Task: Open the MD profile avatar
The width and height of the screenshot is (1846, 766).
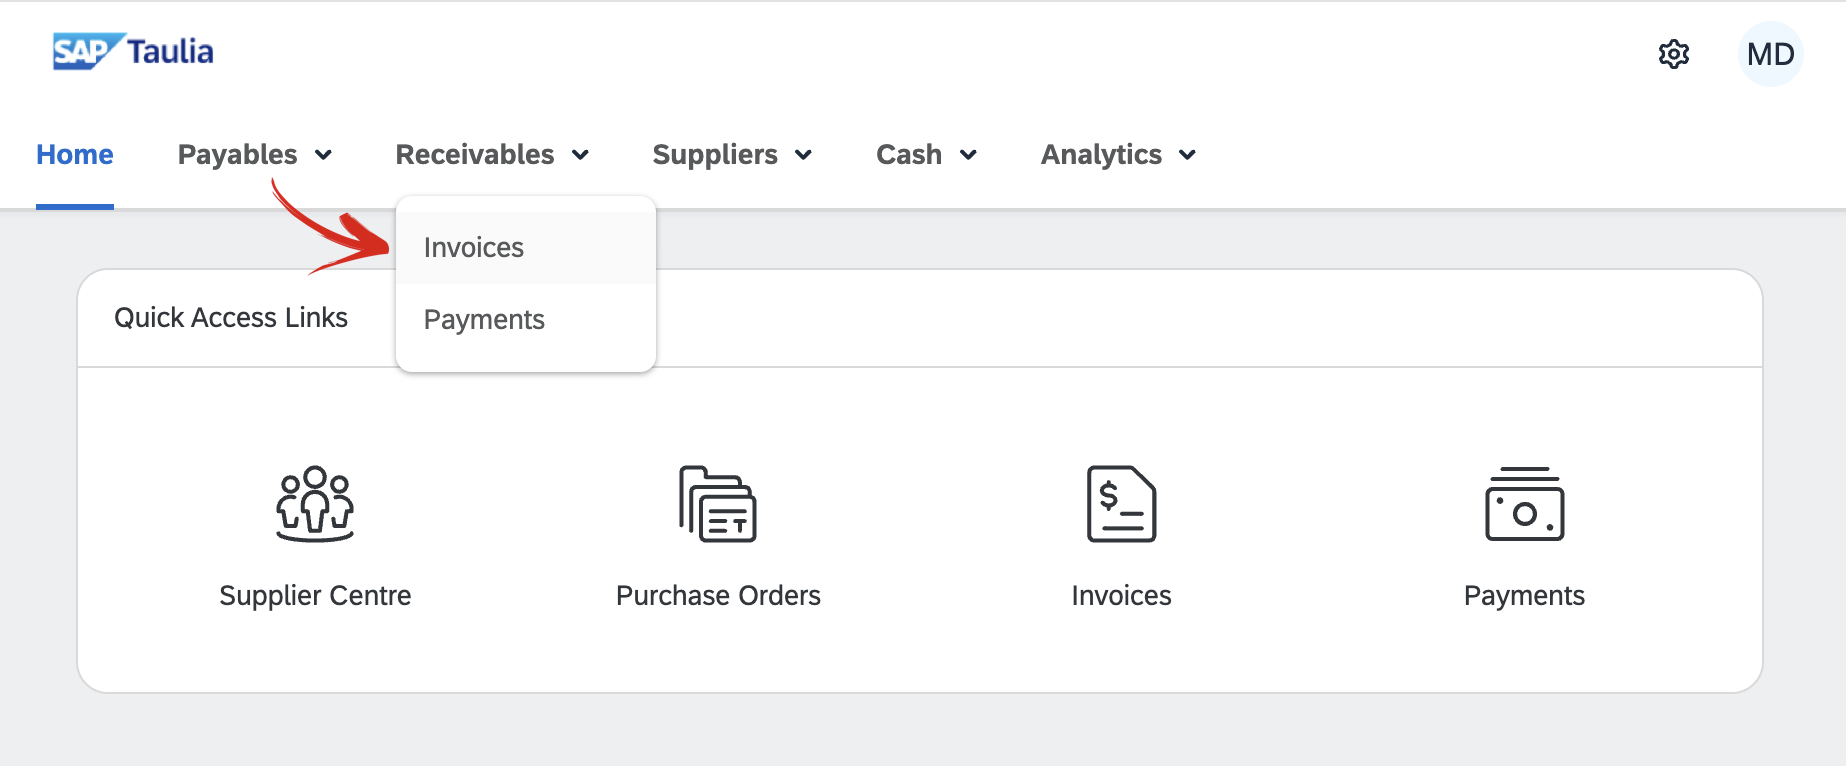Action: (1770, 54)
